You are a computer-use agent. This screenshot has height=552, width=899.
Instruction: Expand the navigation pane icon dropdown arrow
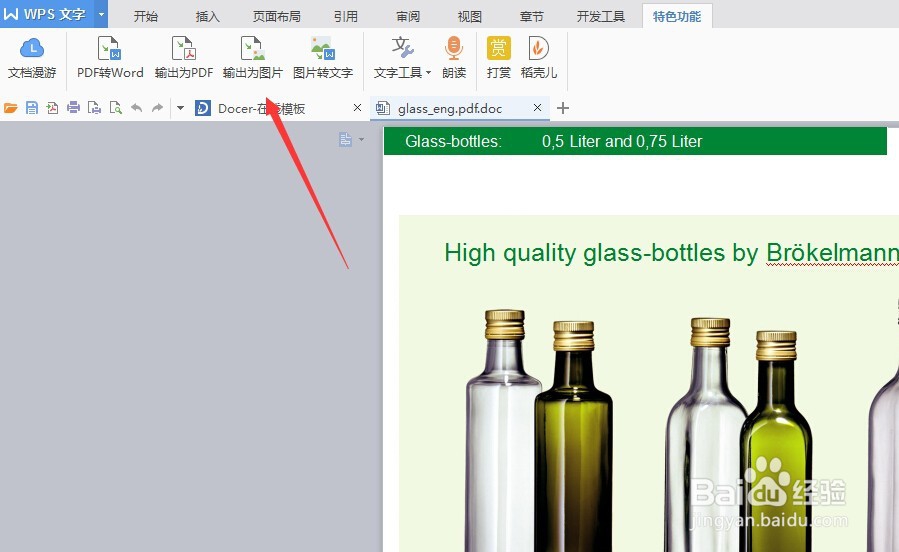point(361,139)
